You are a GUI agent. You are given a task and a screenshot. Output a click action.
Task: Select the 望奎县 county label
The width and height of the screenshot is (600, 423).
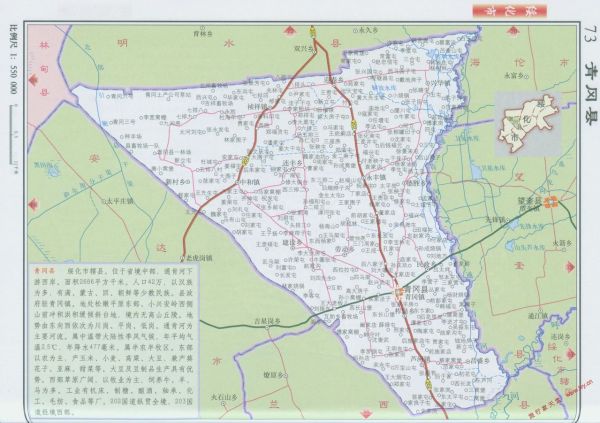530,200
